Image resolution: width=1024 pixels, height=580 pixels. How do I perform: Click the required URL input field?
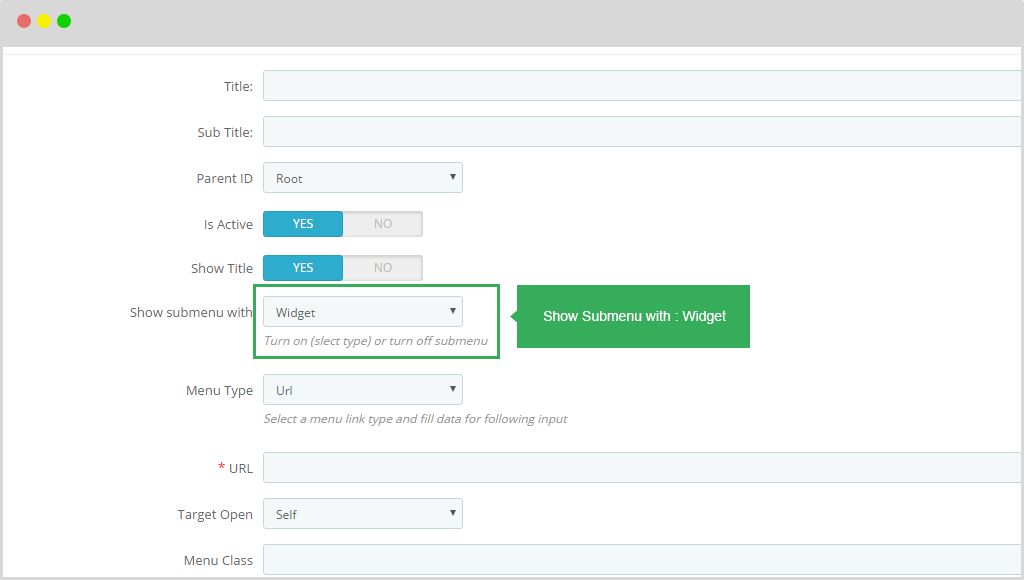[643, 468]
